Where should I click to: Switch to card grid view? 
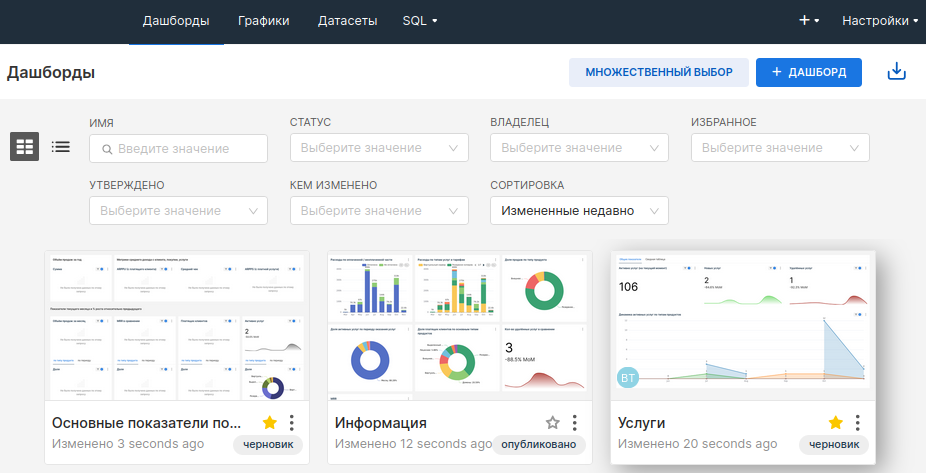tap(25, 147)
